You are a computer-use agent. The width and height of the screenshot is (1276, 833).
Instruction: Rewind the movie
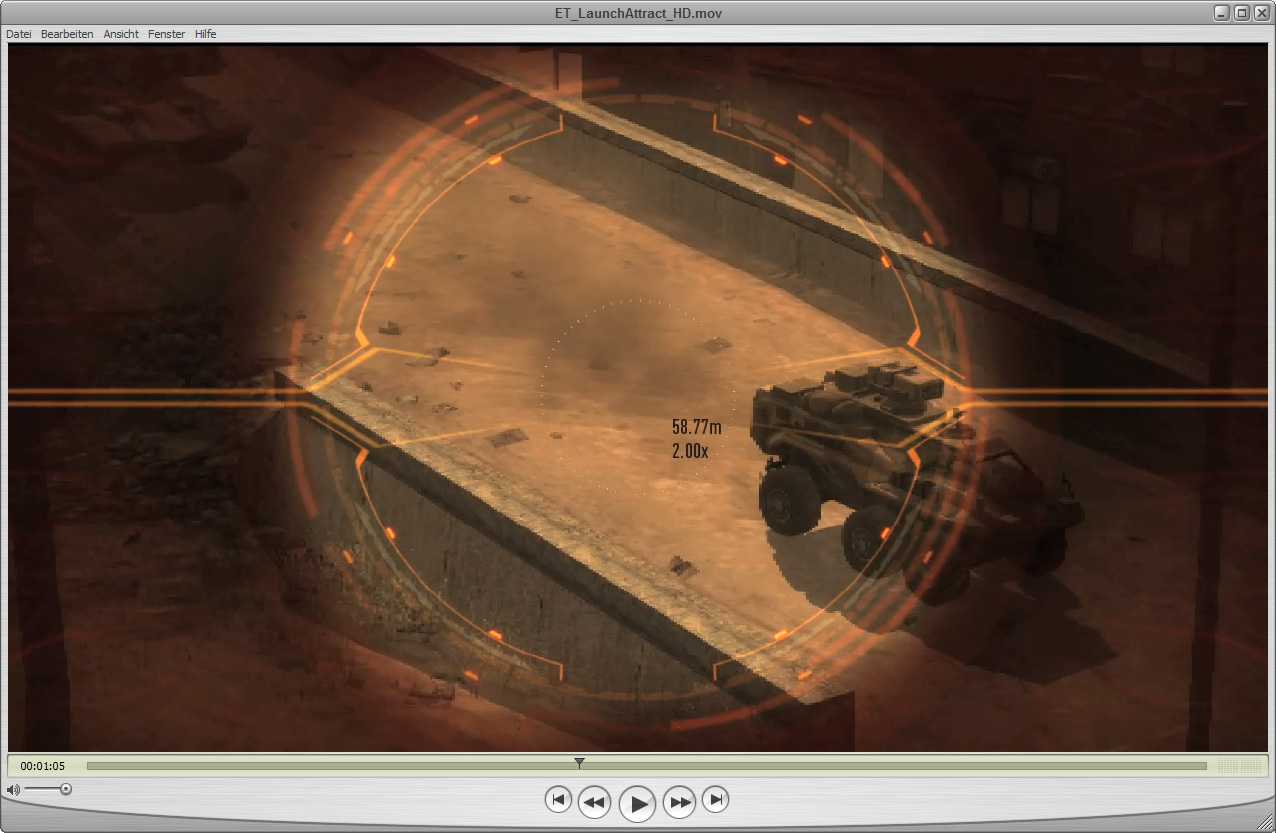pos(594,802)
